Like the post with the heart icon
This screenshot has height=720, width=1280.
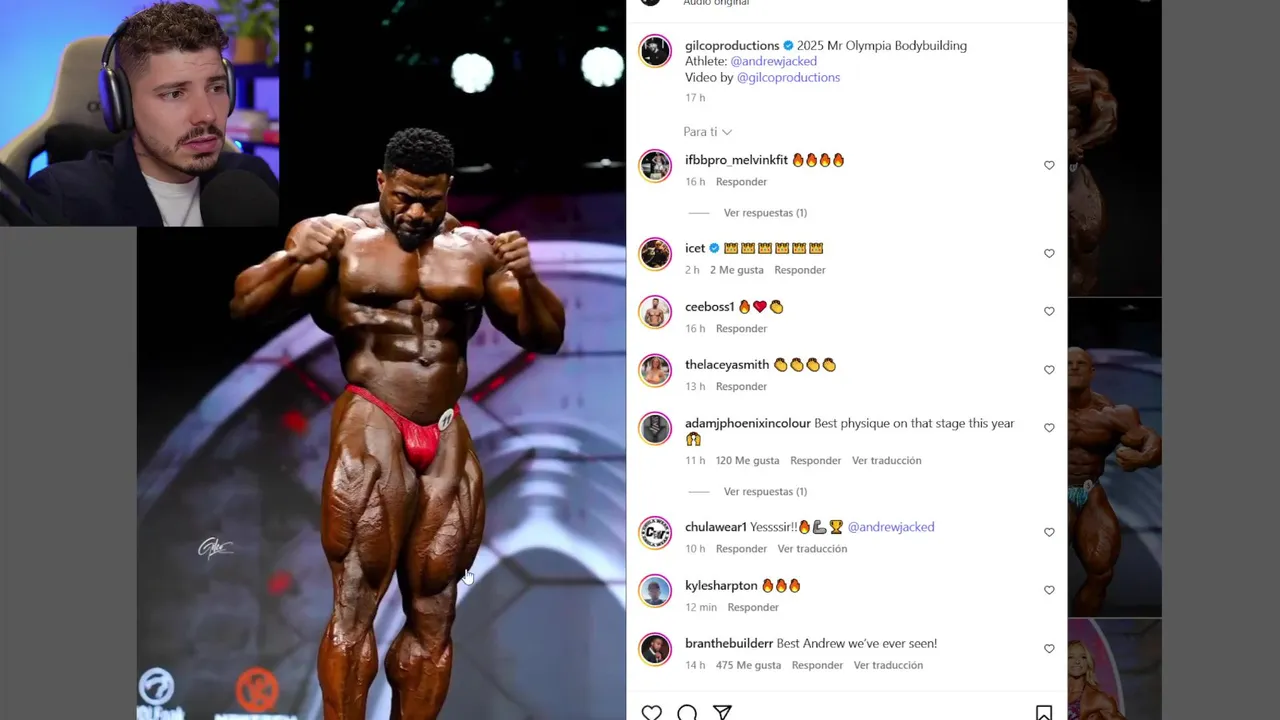coord(651,712)
